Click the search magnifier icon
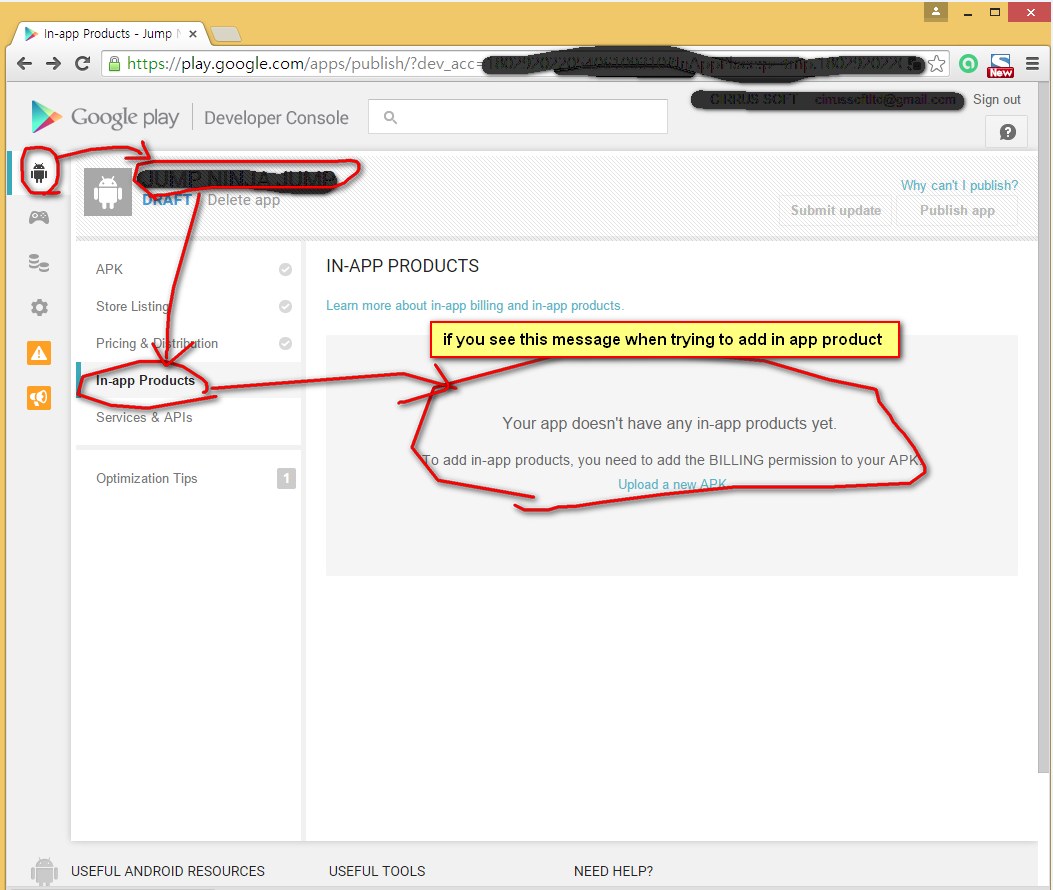The width and height of the screenshot is (1053, 890). pos(390,118)
